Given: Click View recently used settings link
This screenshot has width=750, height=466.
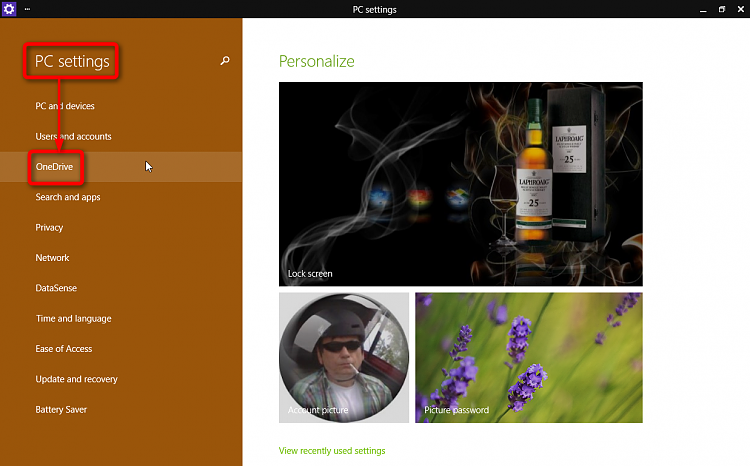Looking at the screenshot, I should point(331,451).
